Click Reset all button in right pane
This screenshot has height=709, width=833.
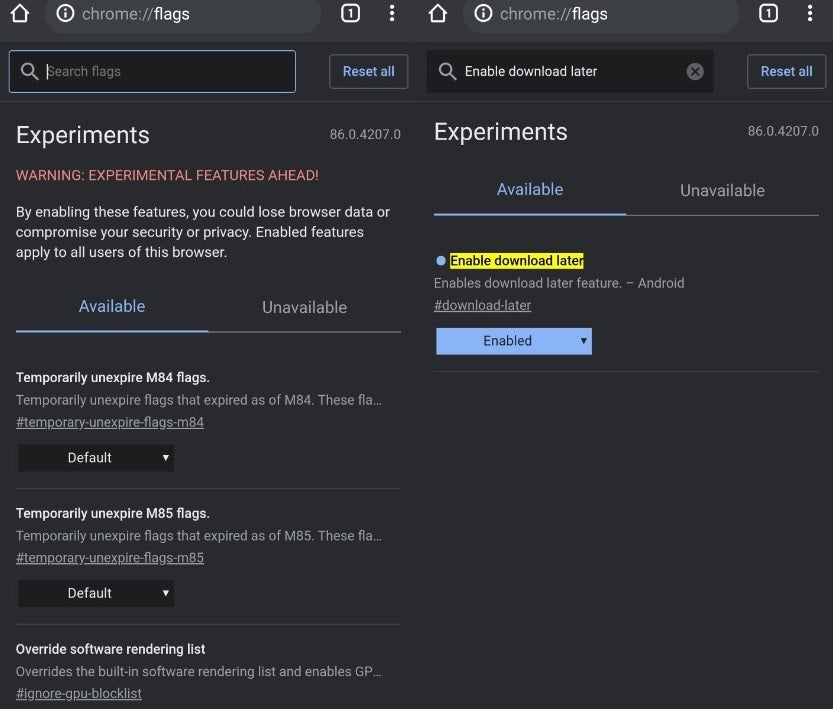pyautogui.click(x=786, y=71)
